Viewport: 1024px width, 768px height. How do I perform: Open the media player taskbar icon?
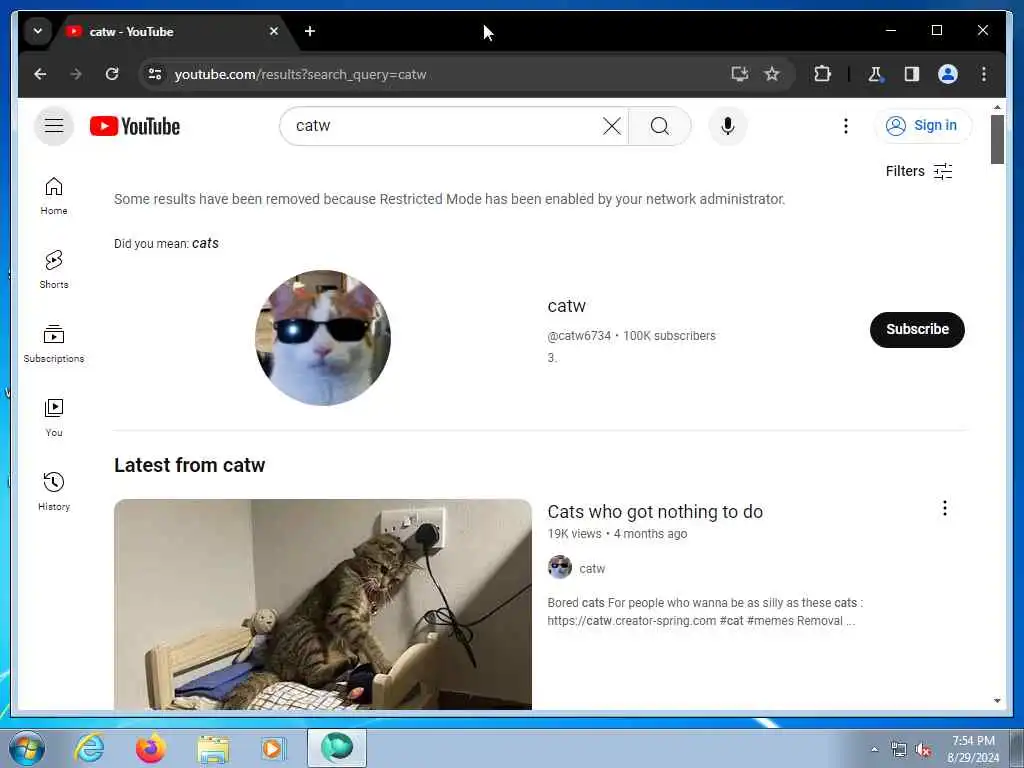(x=274, y=748)
